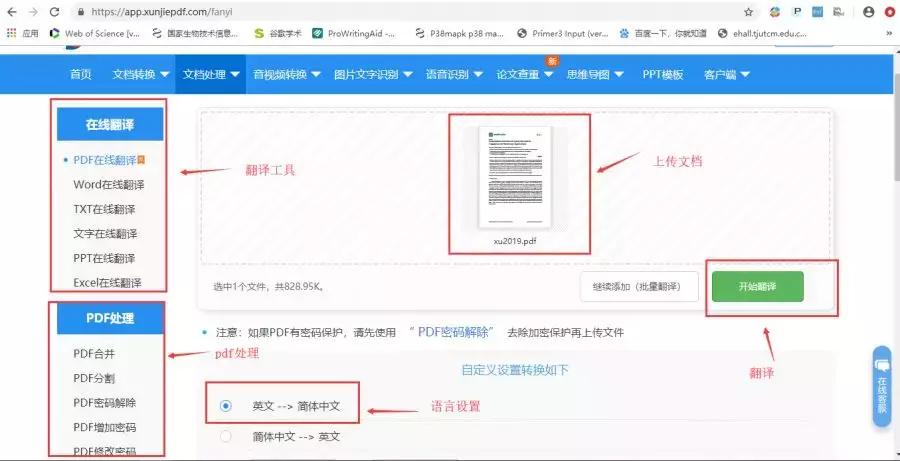
Task: Follow the PDF密码解除 link in the notice
Action: pos(453,332)
